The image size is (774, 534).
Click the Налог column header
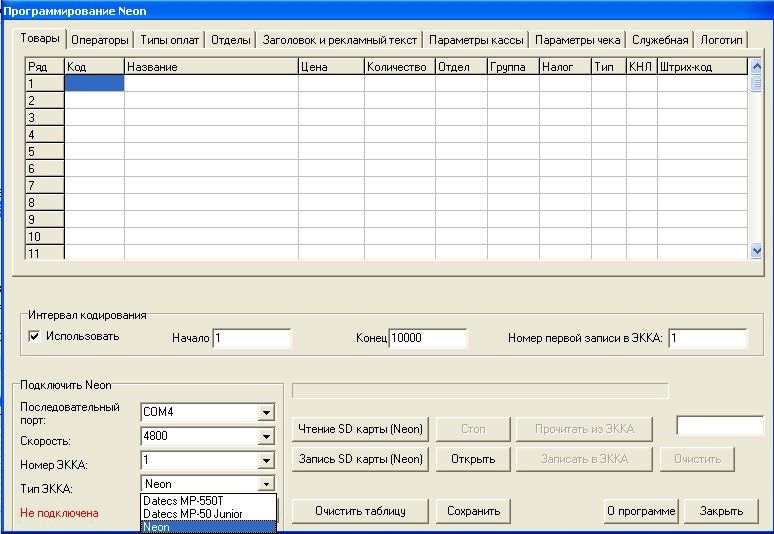click(x=565, y=67)
